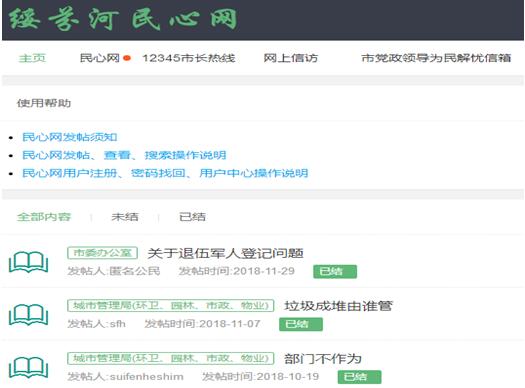Viewport: 525px width, 388px height.
Task: Open book icon for 部门不作为 post
Action: [x=28, y=367]
